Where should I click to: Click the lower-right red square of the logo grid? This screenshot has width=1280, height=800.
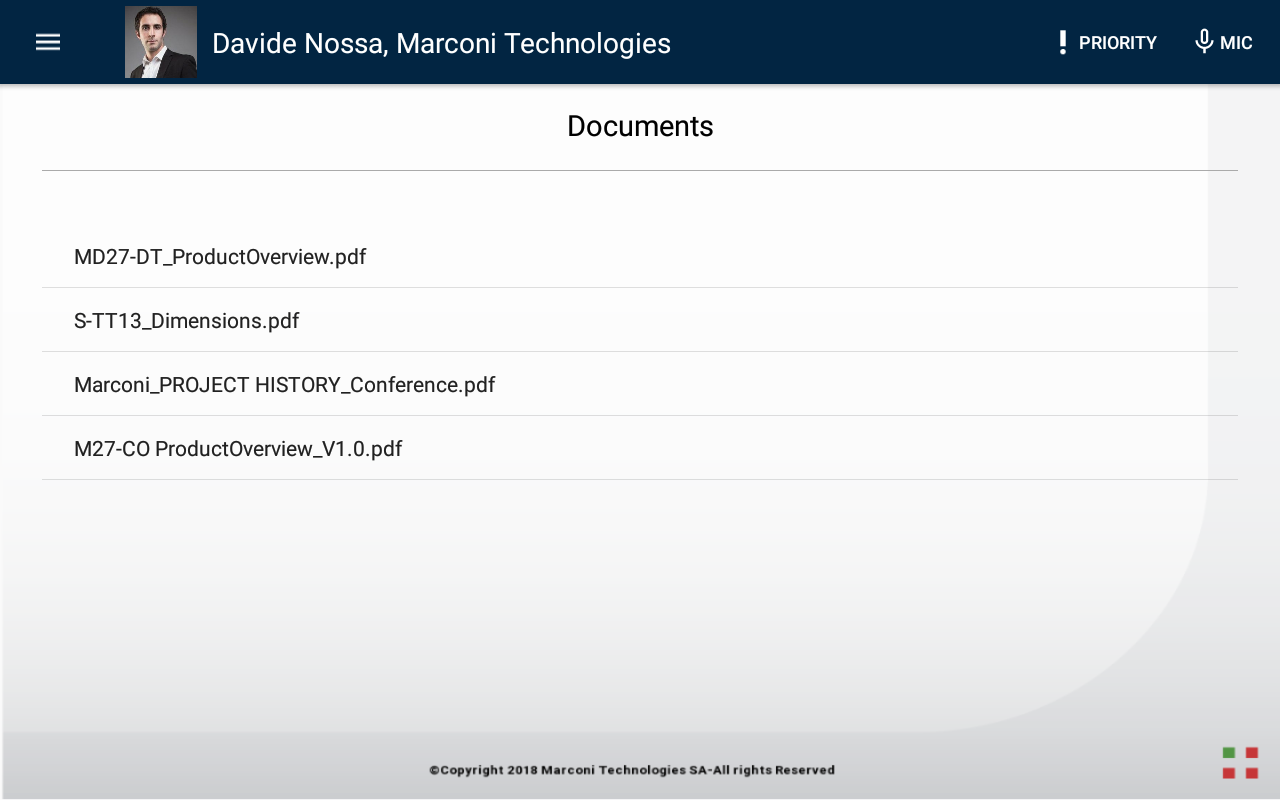click(1252, 773)
